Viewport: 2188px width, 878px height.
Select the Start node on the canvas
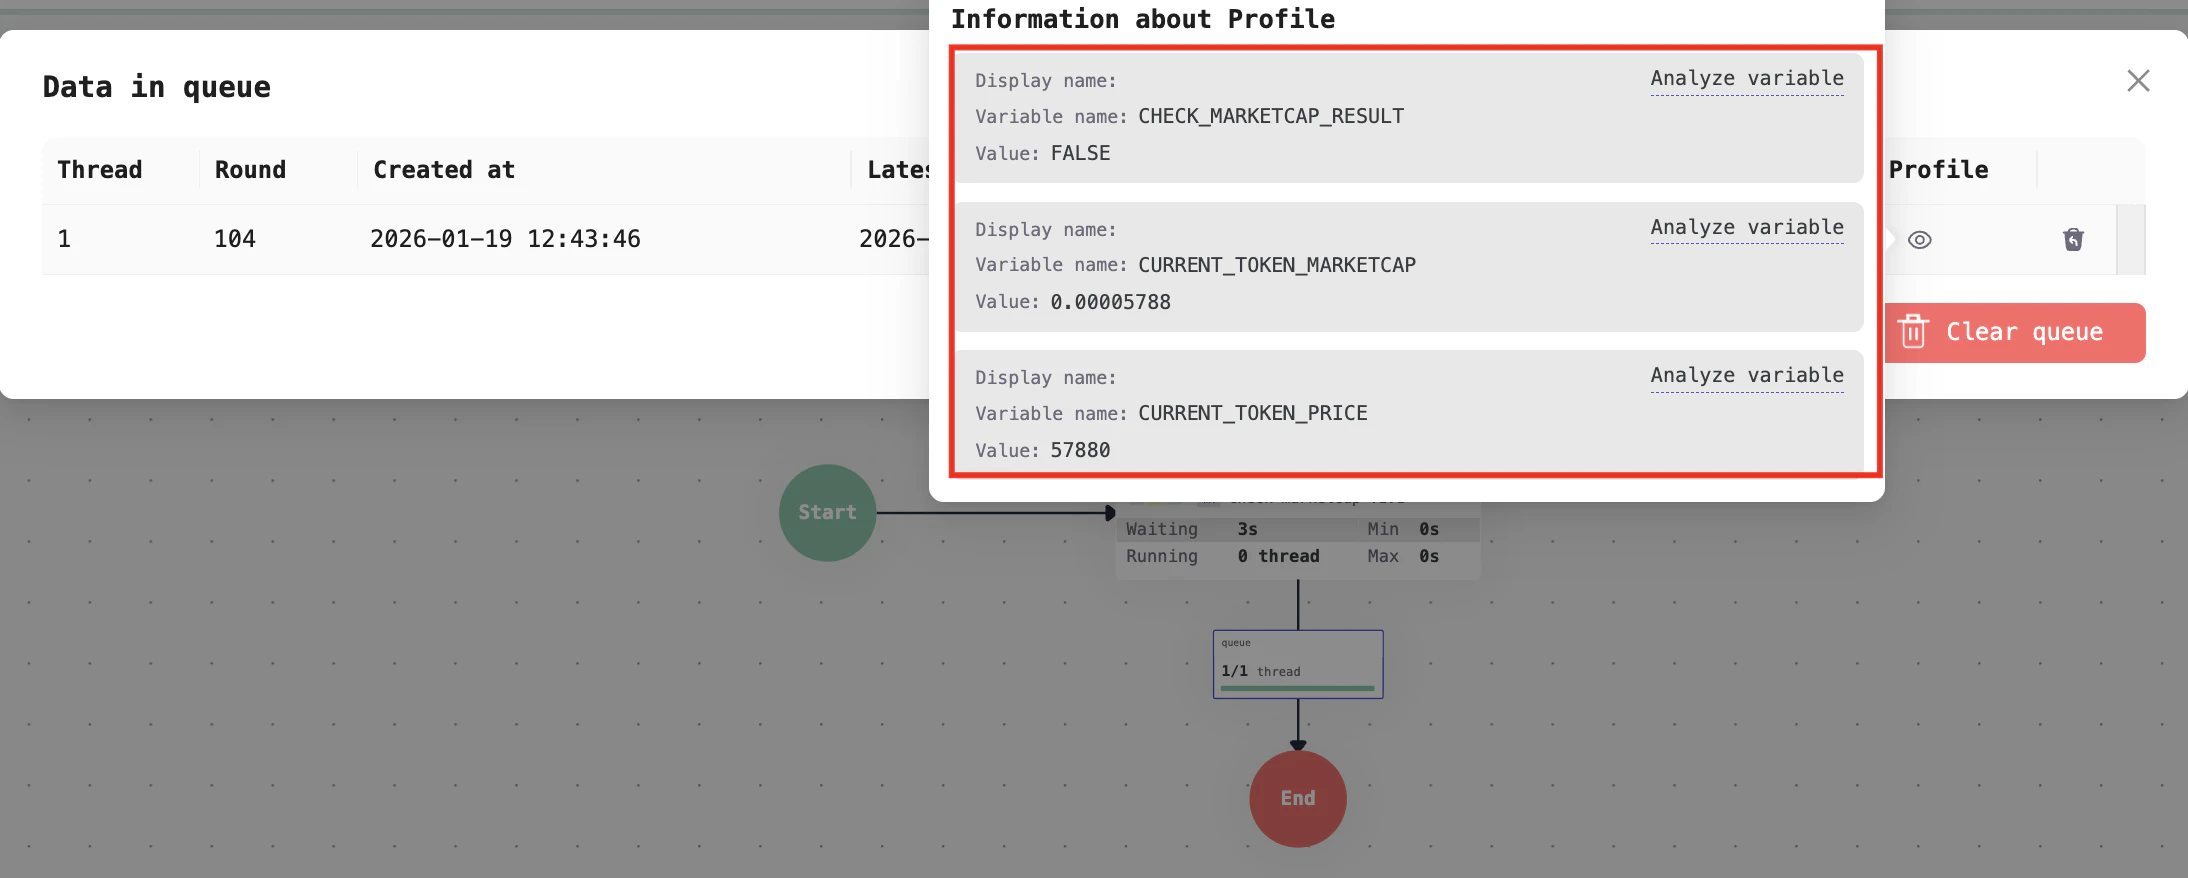pos(827,512)
